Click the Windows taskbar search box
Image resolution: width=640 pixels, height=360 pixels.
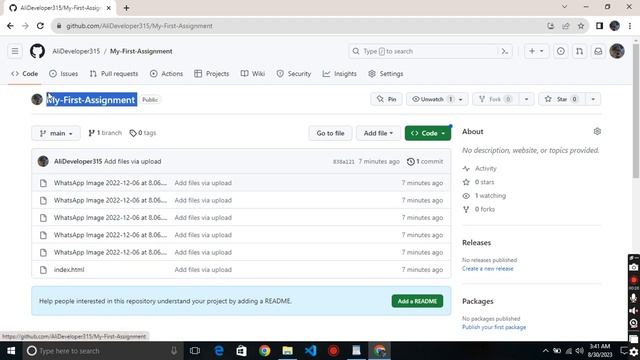pos(102,351)
